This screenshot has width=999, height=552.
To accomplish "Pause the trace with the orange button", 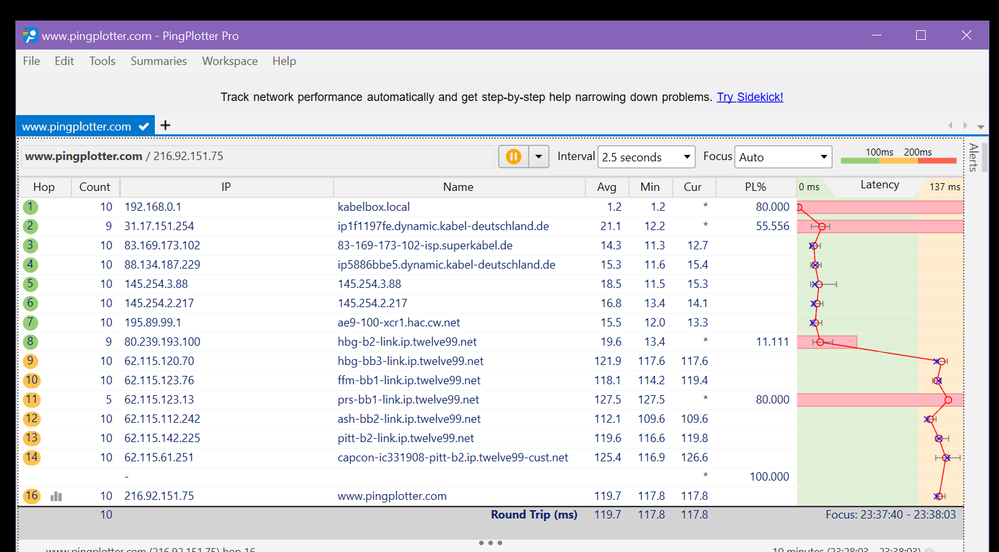I will (513, 157).
